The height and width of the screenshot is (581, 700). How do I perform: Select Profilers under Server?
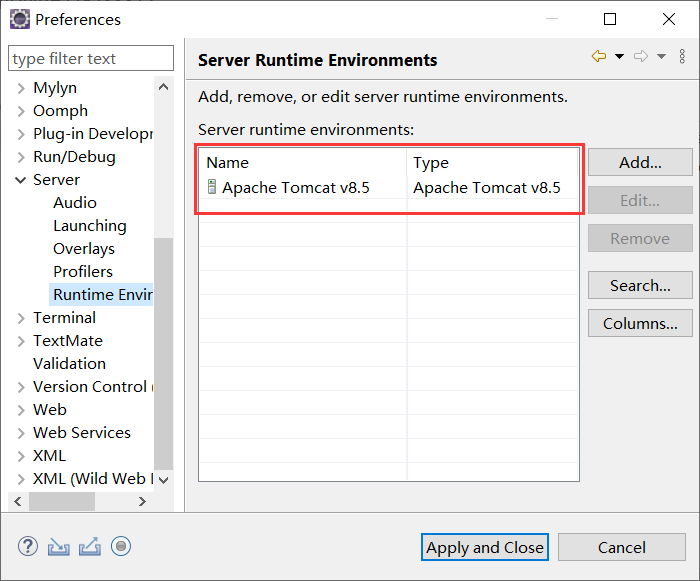[83, 272]
